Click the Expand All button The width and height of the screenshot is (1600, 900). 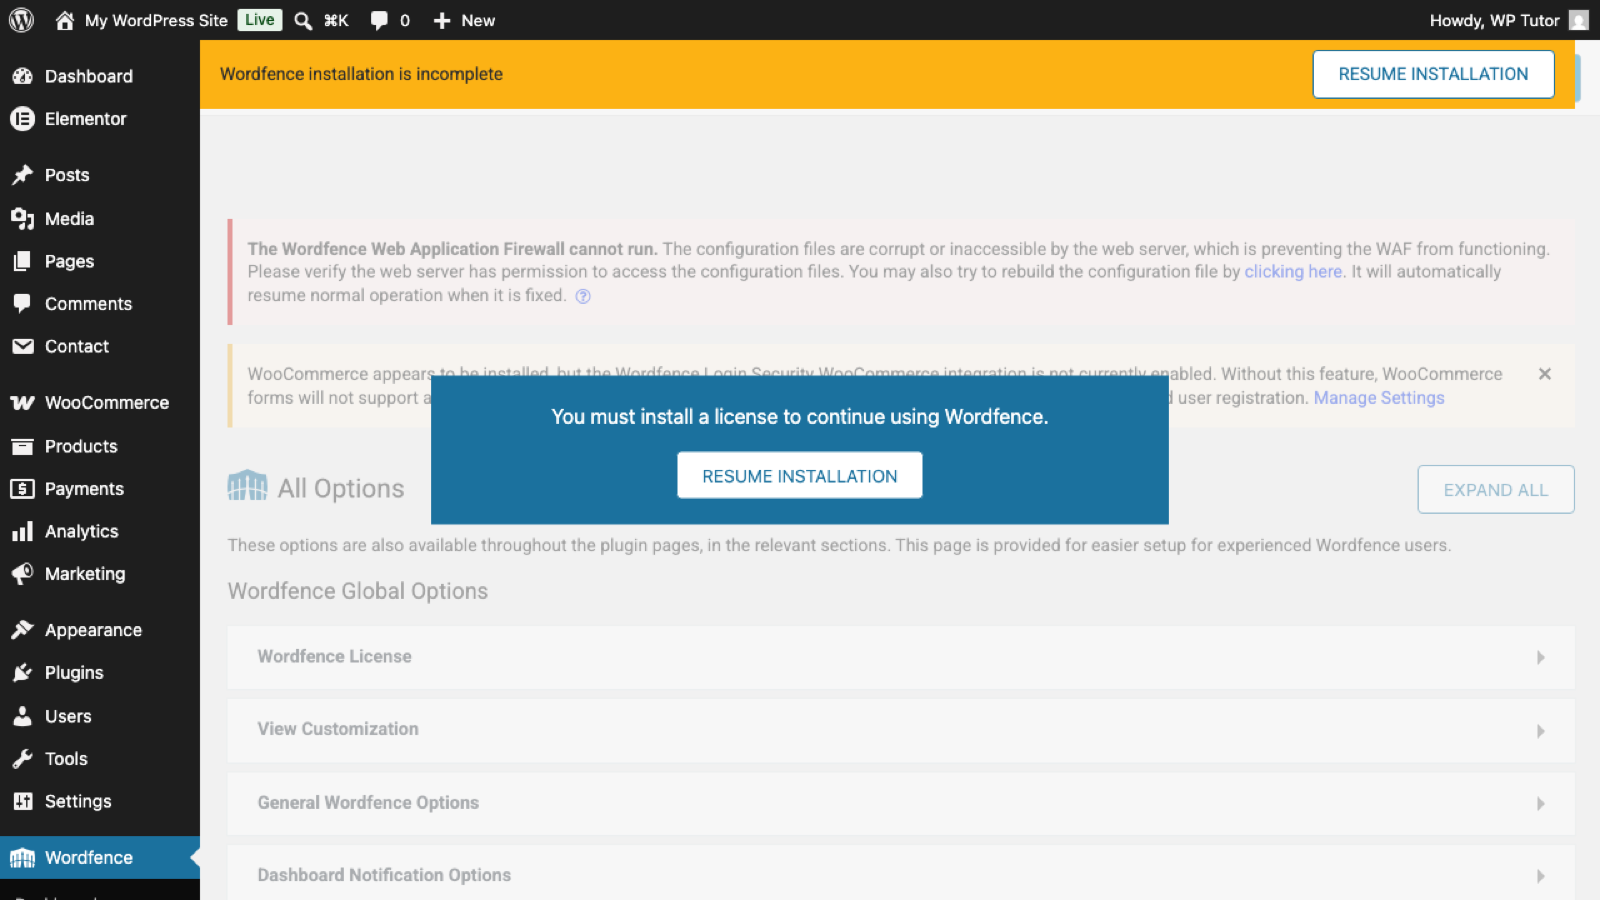click(1496, 490)
